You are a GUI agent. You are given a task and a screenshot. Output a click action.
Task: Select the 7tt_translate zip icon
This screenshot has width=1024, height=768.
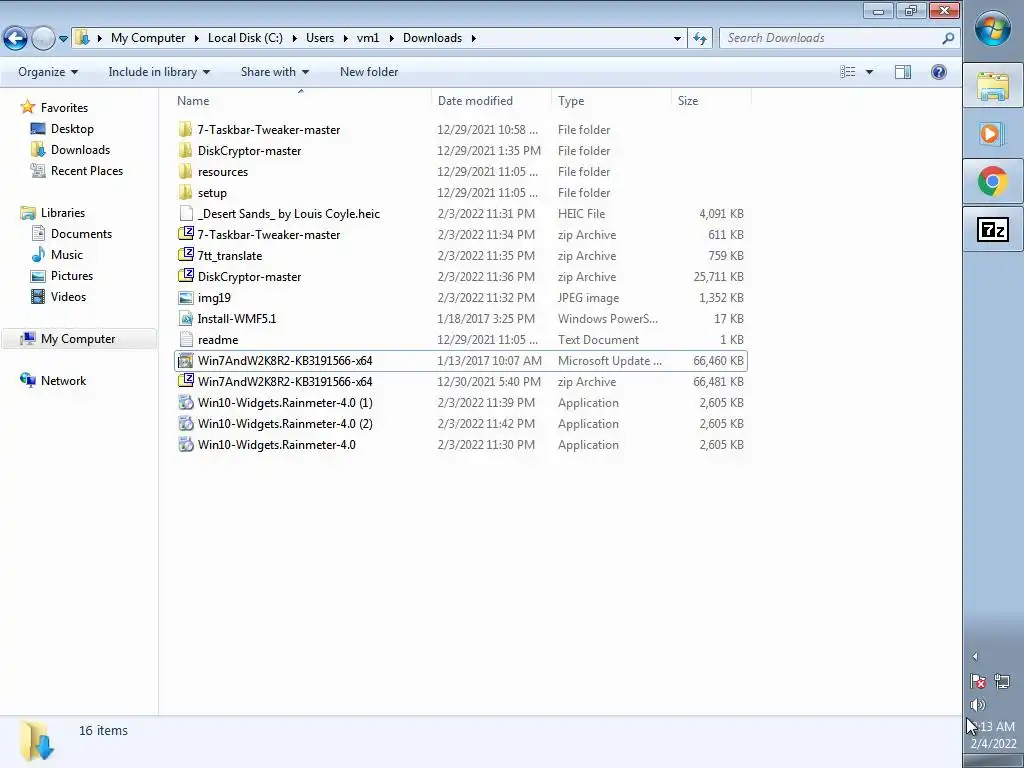tap(185, 255)
